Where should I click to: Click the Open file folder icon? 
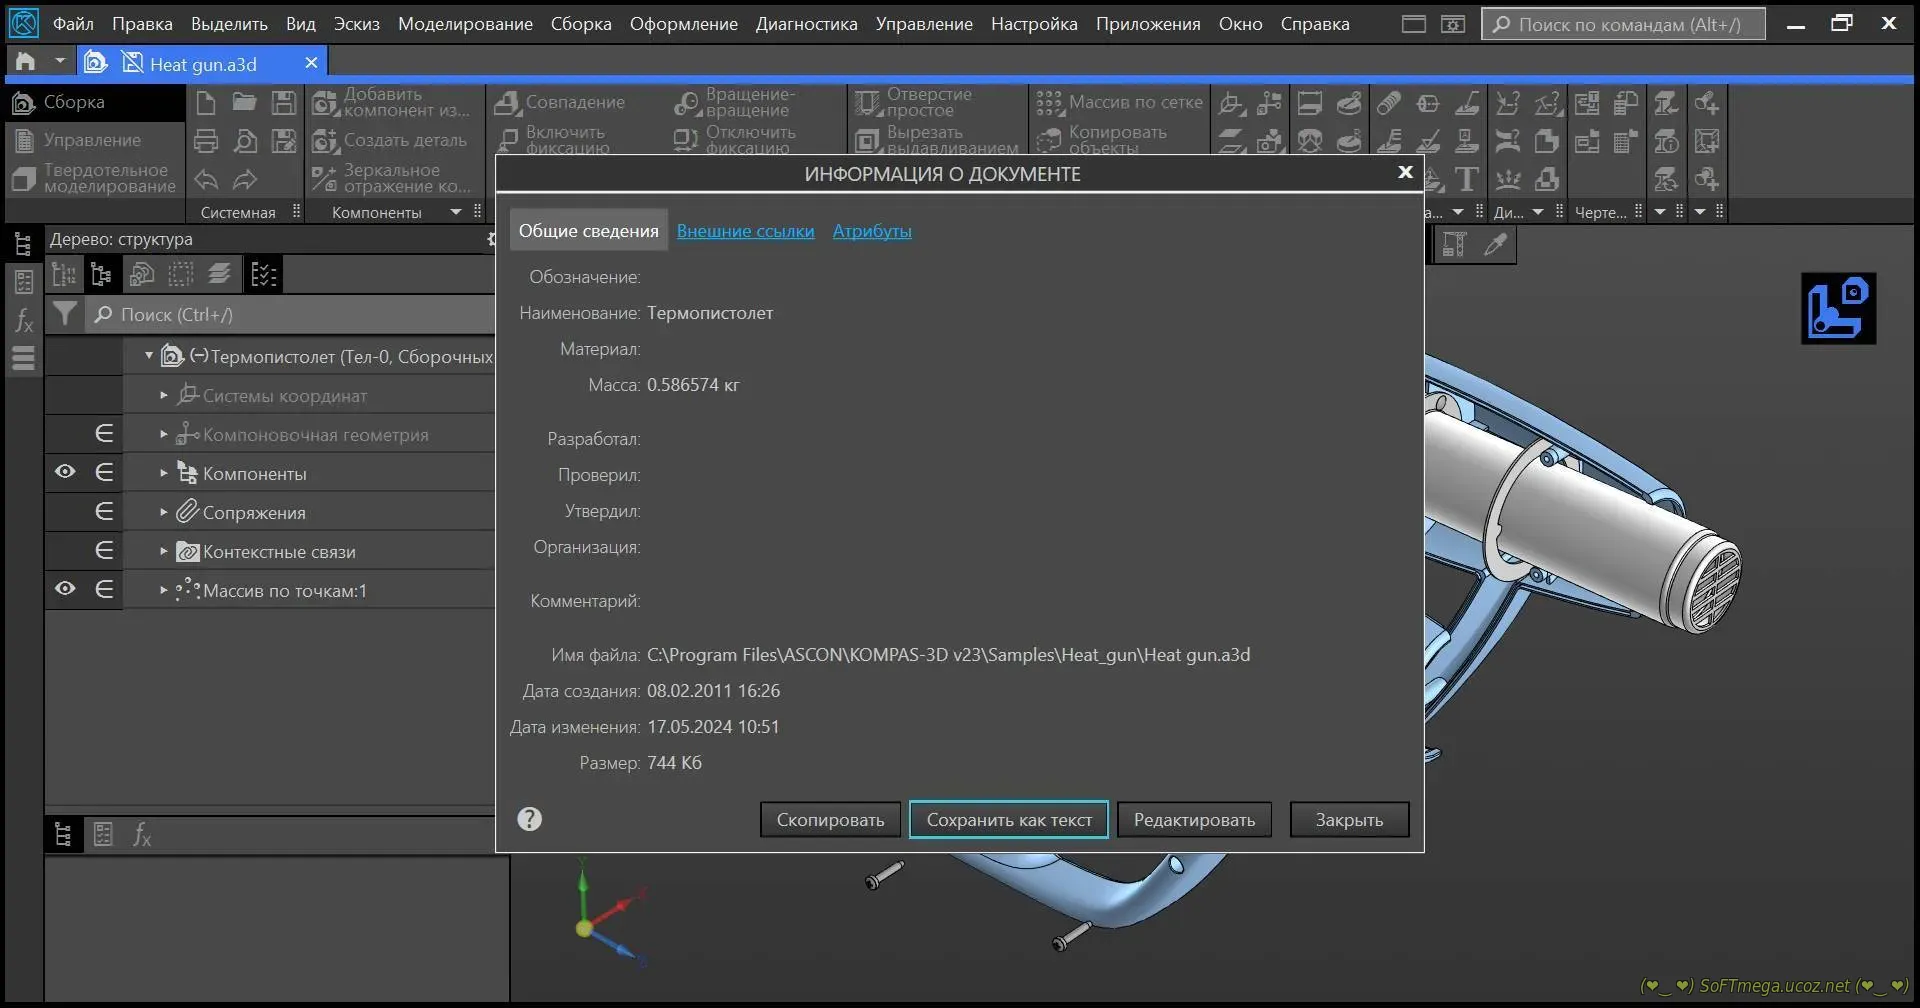coord(245,102)
